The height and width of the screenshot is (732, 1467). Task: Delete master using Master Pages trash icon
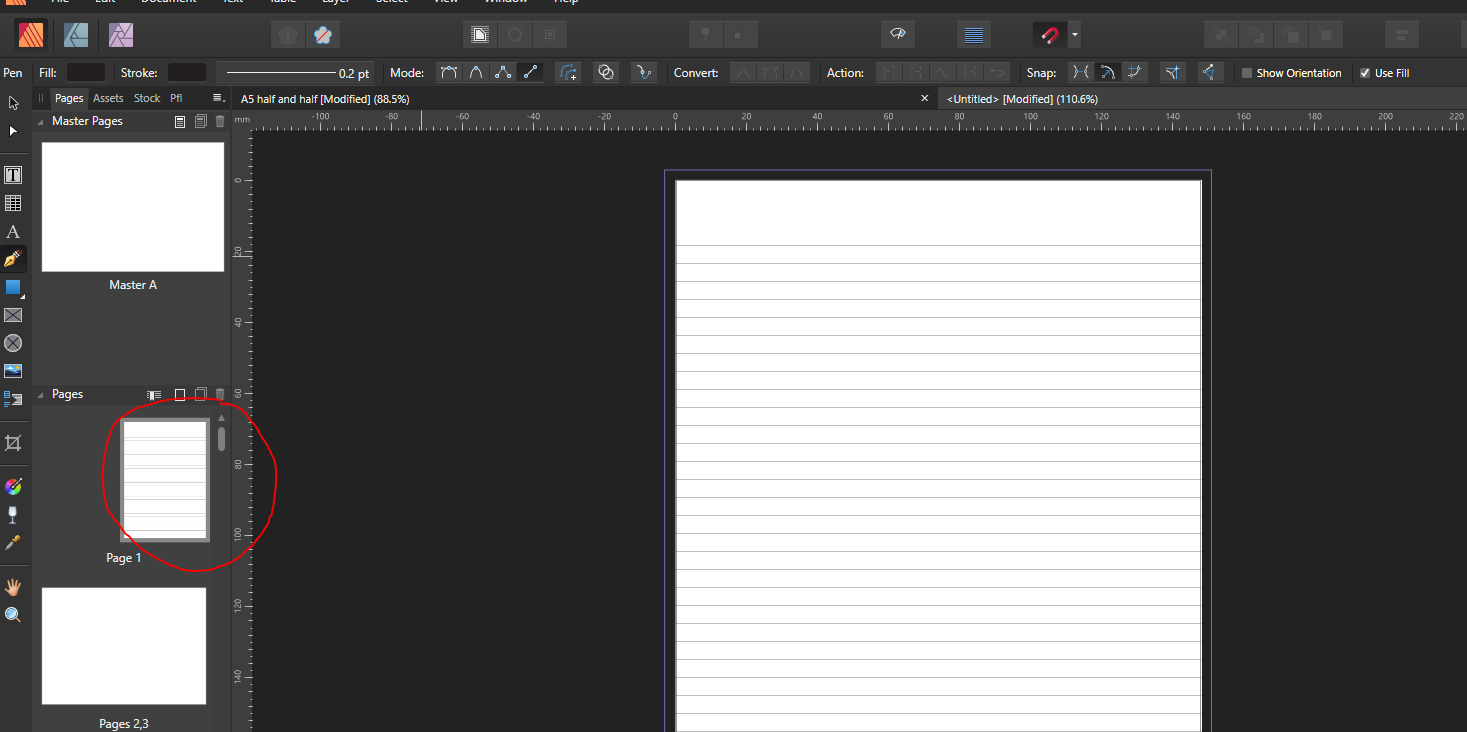[x=220, y=121]
